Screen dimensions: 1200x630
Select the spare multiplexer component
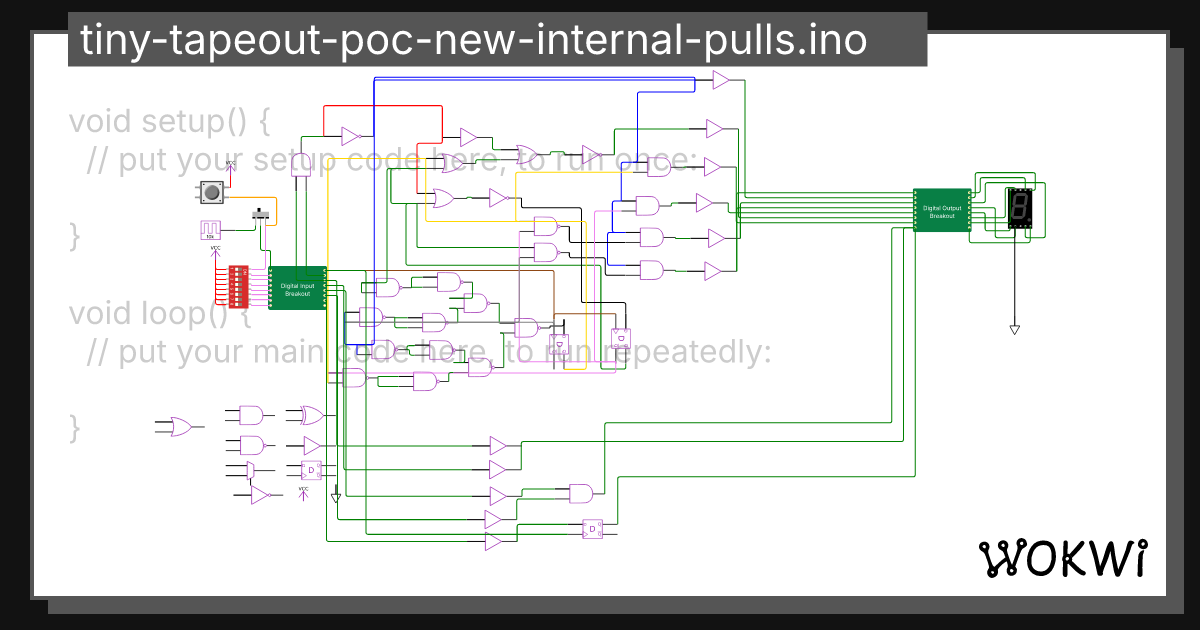(x=250, y=469)
